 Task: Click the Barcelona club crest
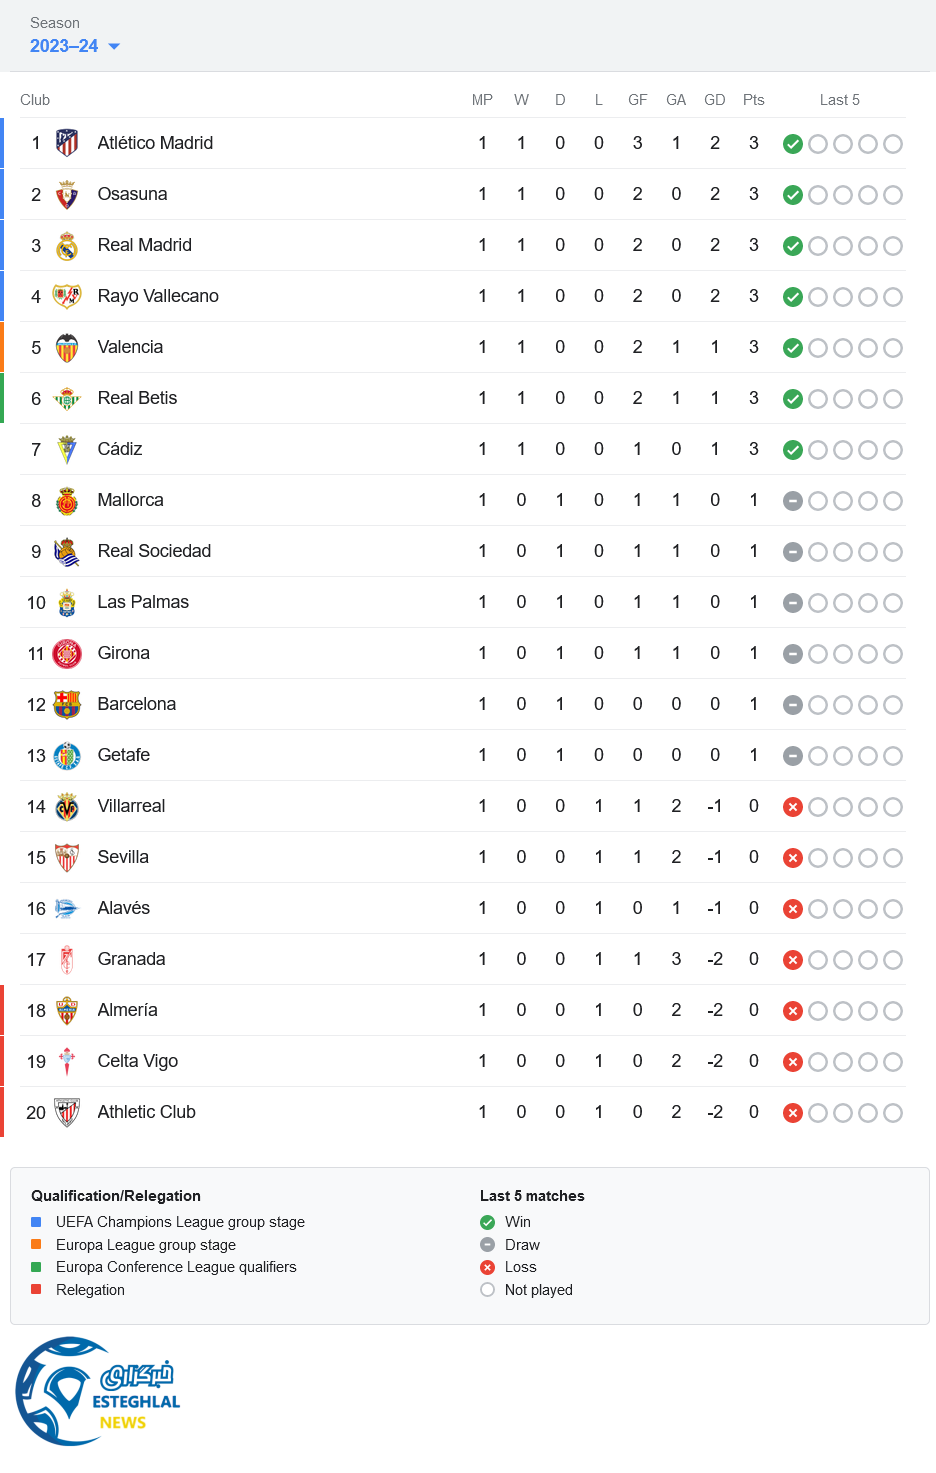pos(67,705)
